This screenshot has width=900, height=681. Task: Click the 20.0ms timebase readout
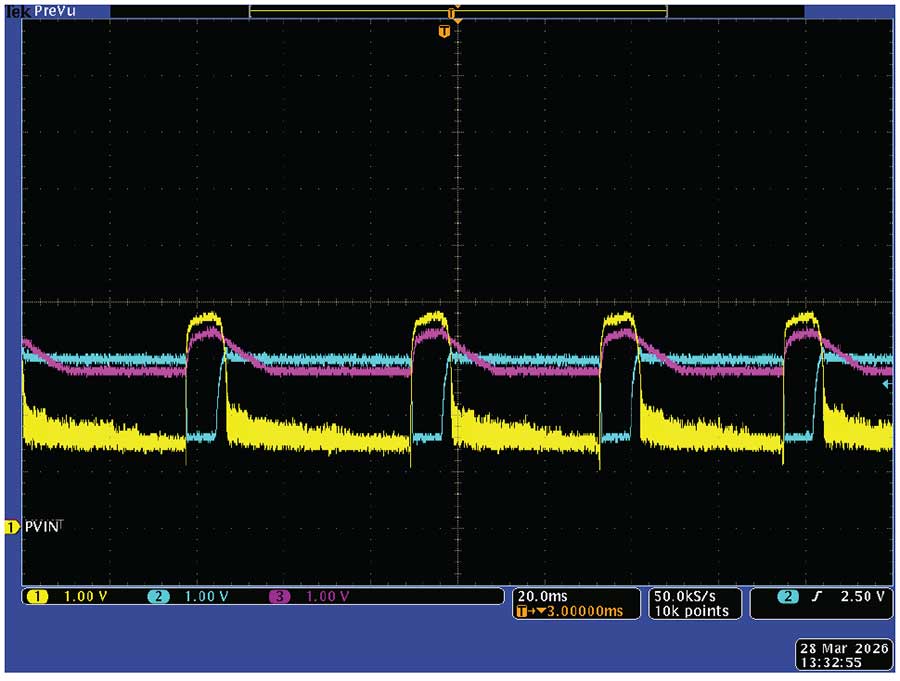(x=542, y=597)
